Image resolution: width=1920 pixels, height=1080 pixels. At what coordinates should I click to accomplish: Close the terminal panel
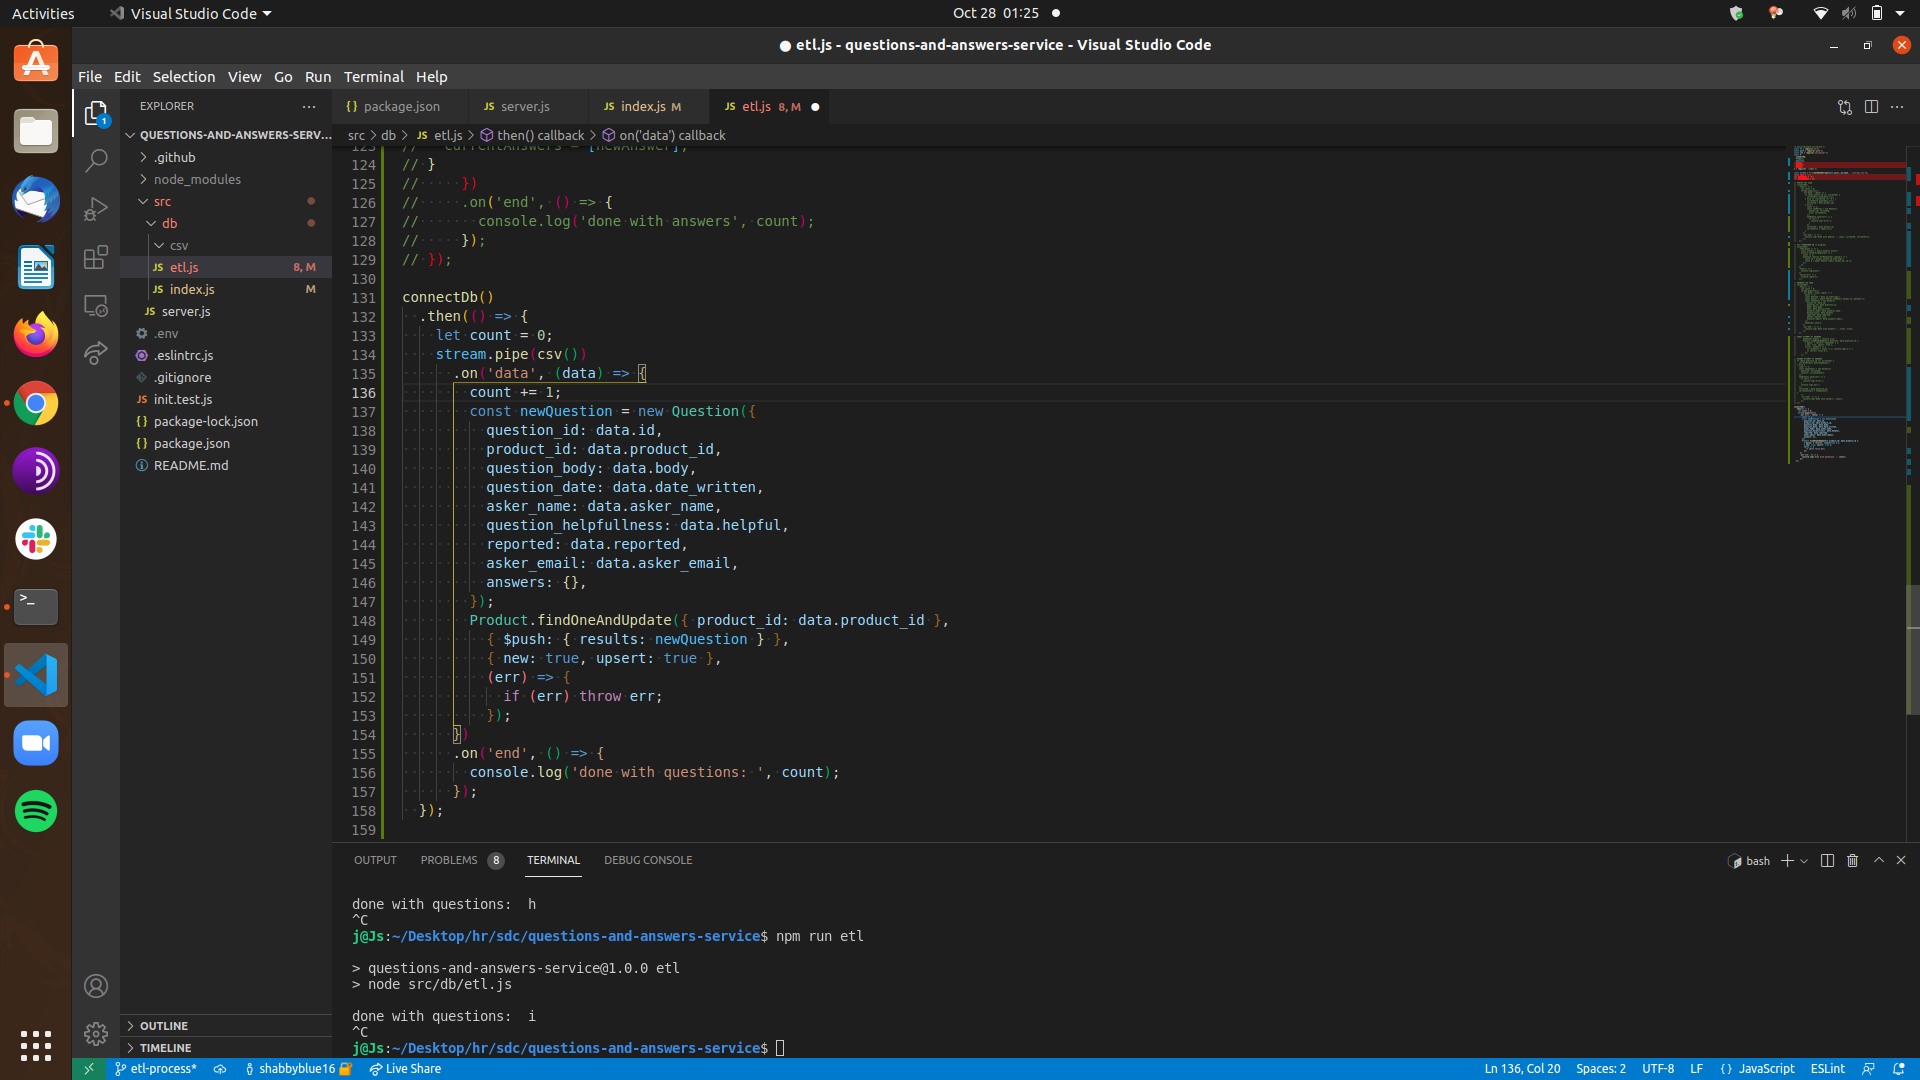(1901, 860)
